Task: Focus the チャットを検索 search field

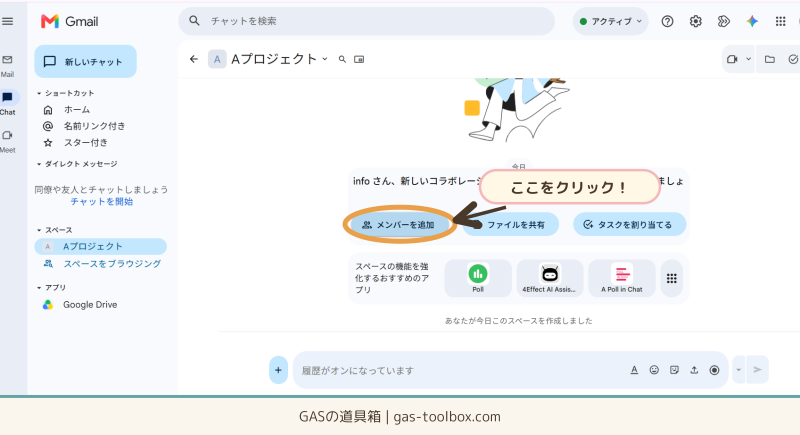Action: (366, 21)
